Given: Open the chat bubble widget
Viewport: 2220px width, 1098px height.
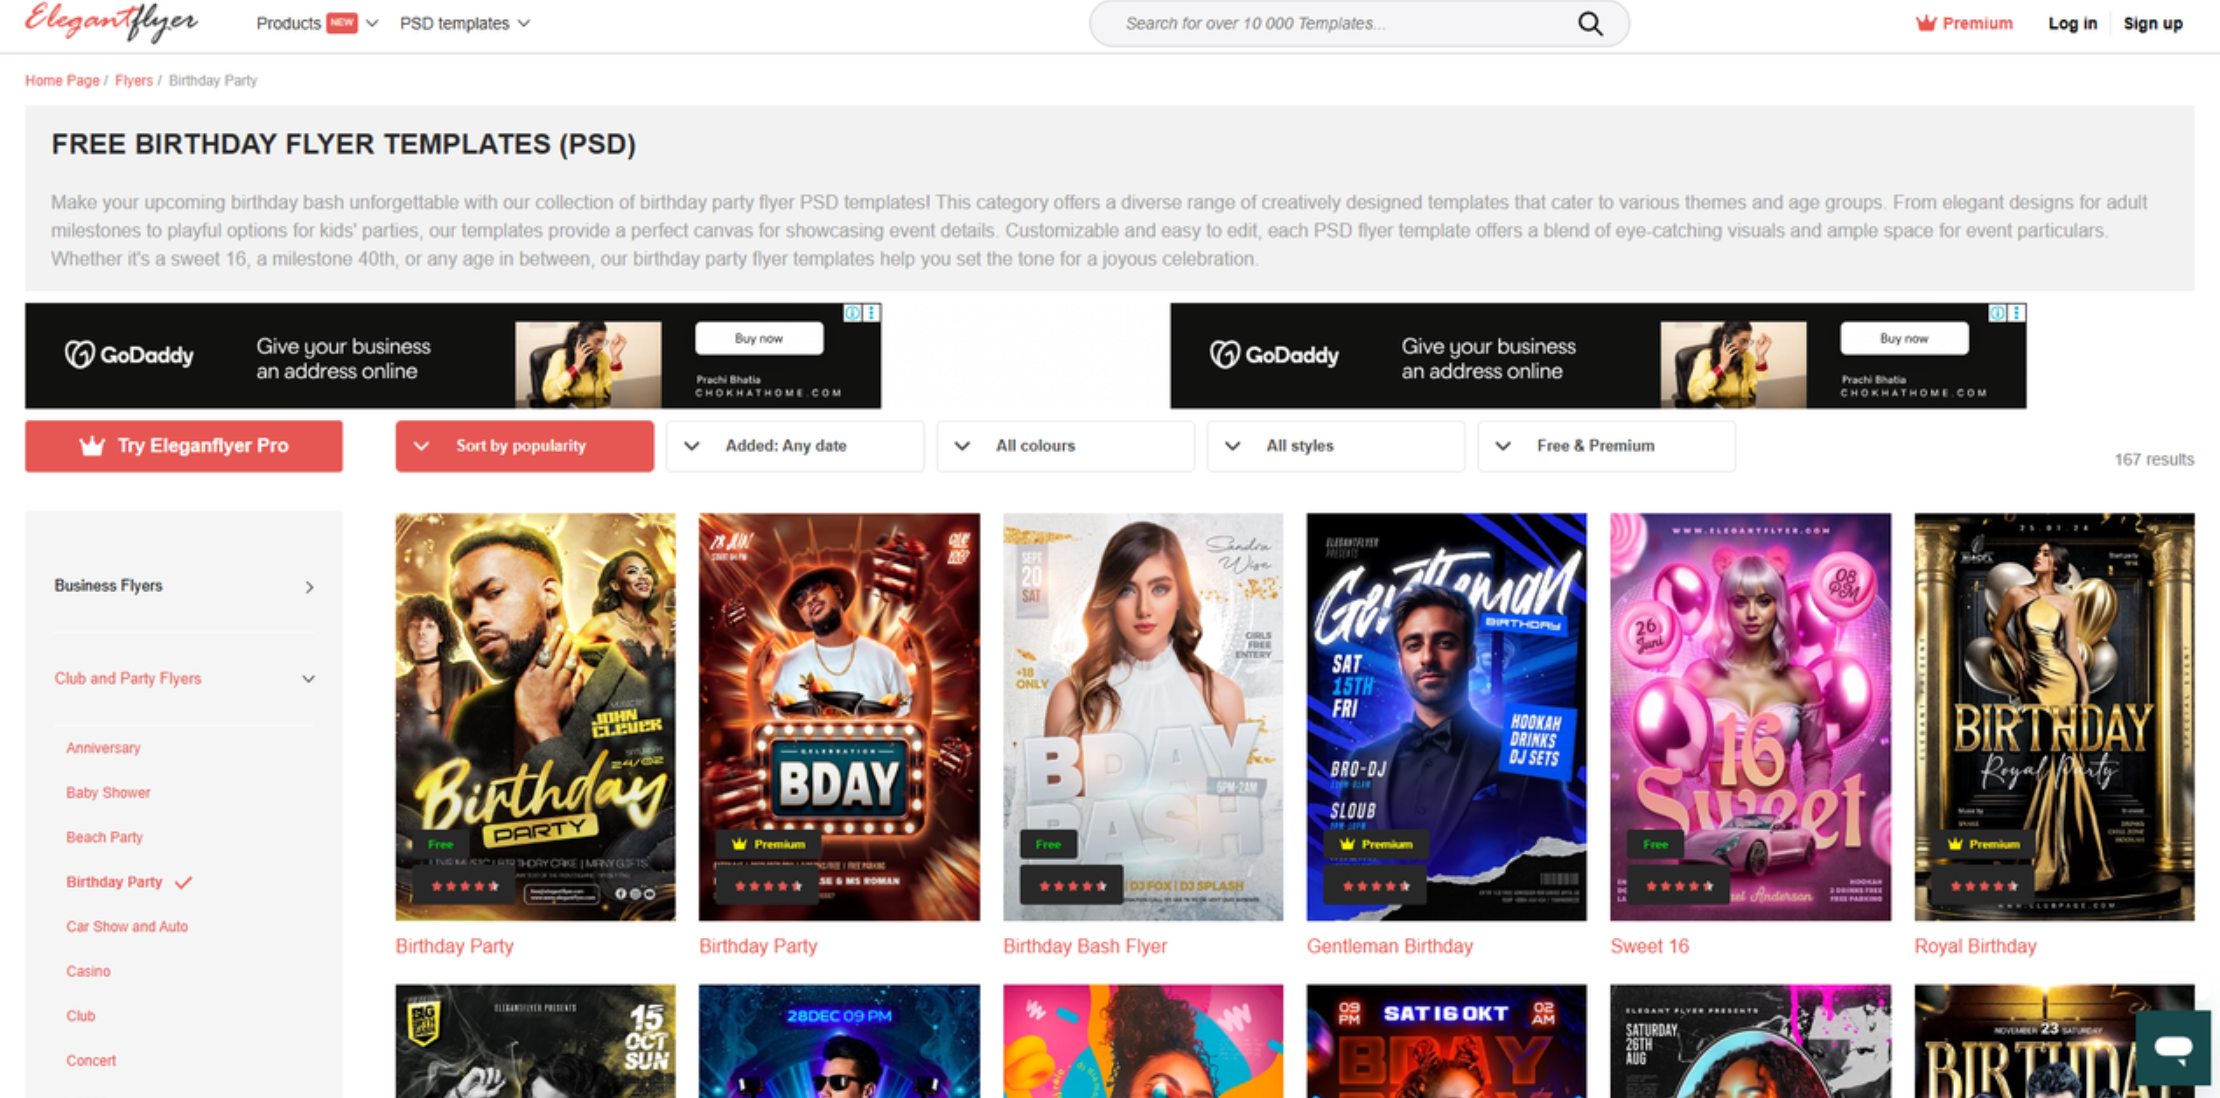Looking at the screenshot, I should 2172,1047.
